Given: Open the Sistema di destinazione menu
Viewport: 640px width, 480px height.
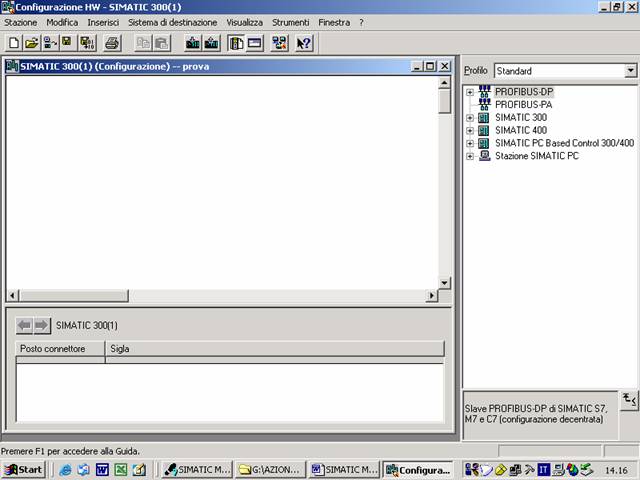Looking at the screenshot, I should pyautogui.click(x=172, y=22).
